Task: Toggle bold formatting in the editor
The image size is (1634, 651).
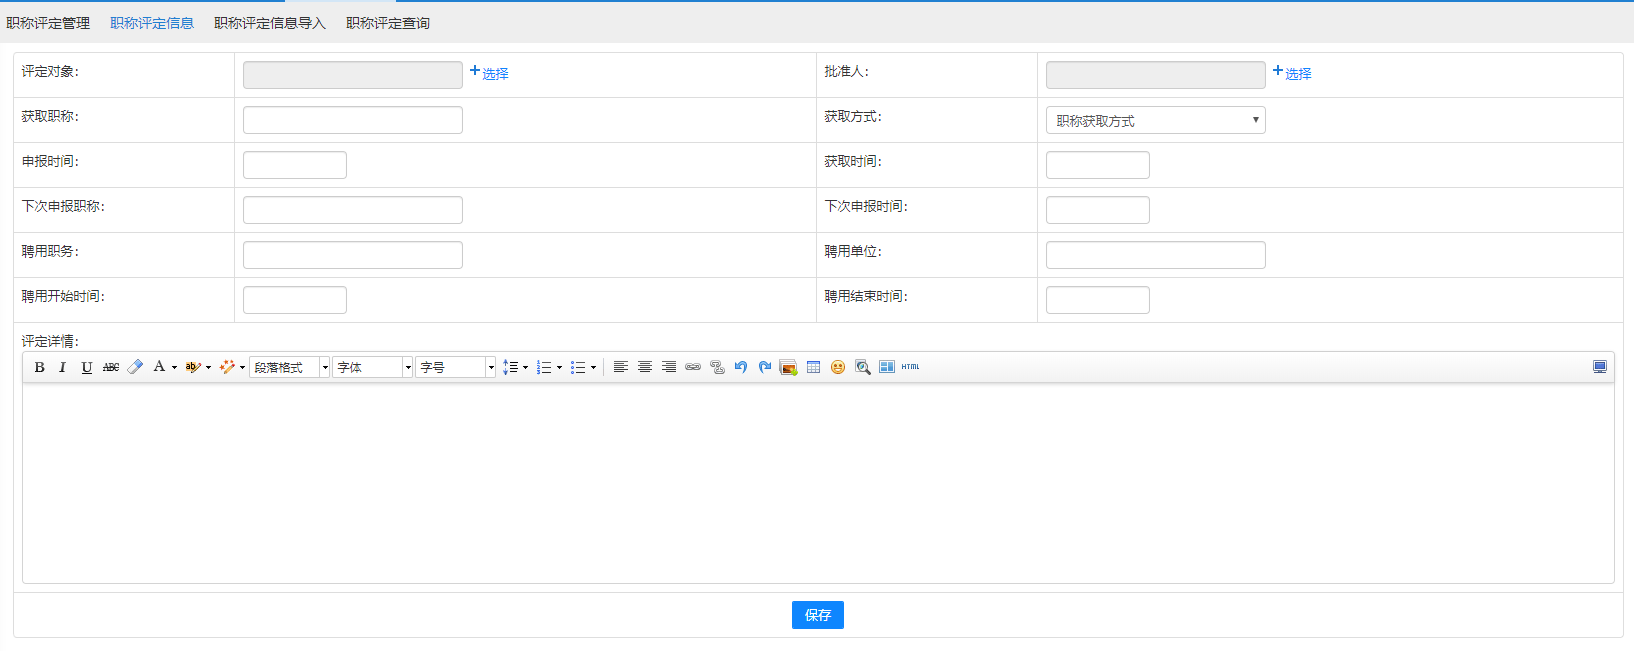Action: (39, 367)
